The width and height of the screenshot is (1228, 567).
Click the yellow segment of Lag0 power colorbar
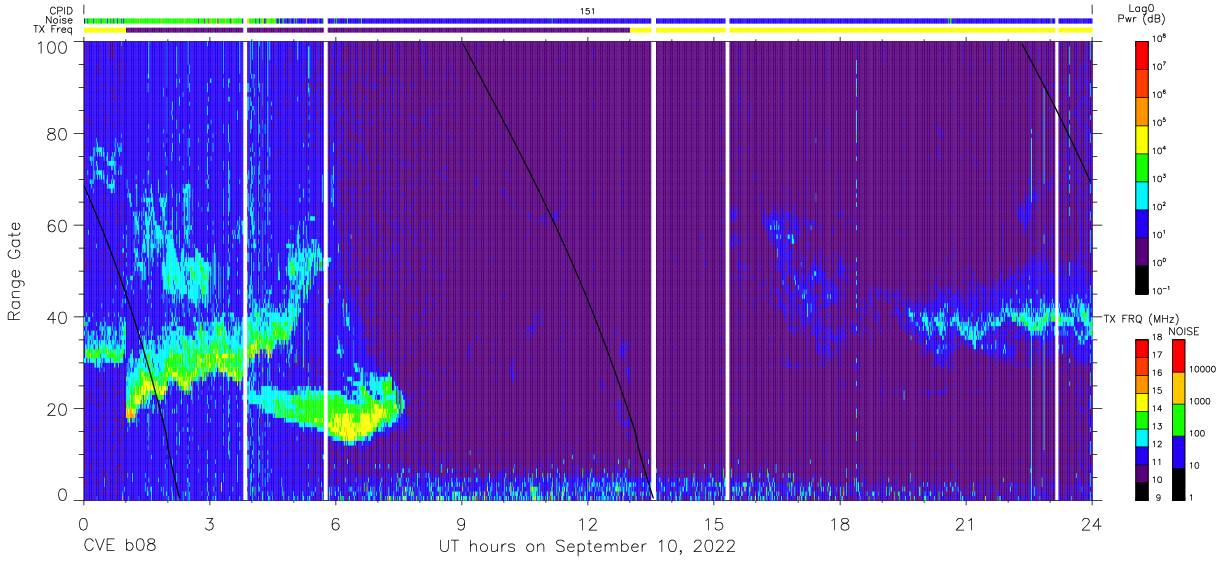1142,139
